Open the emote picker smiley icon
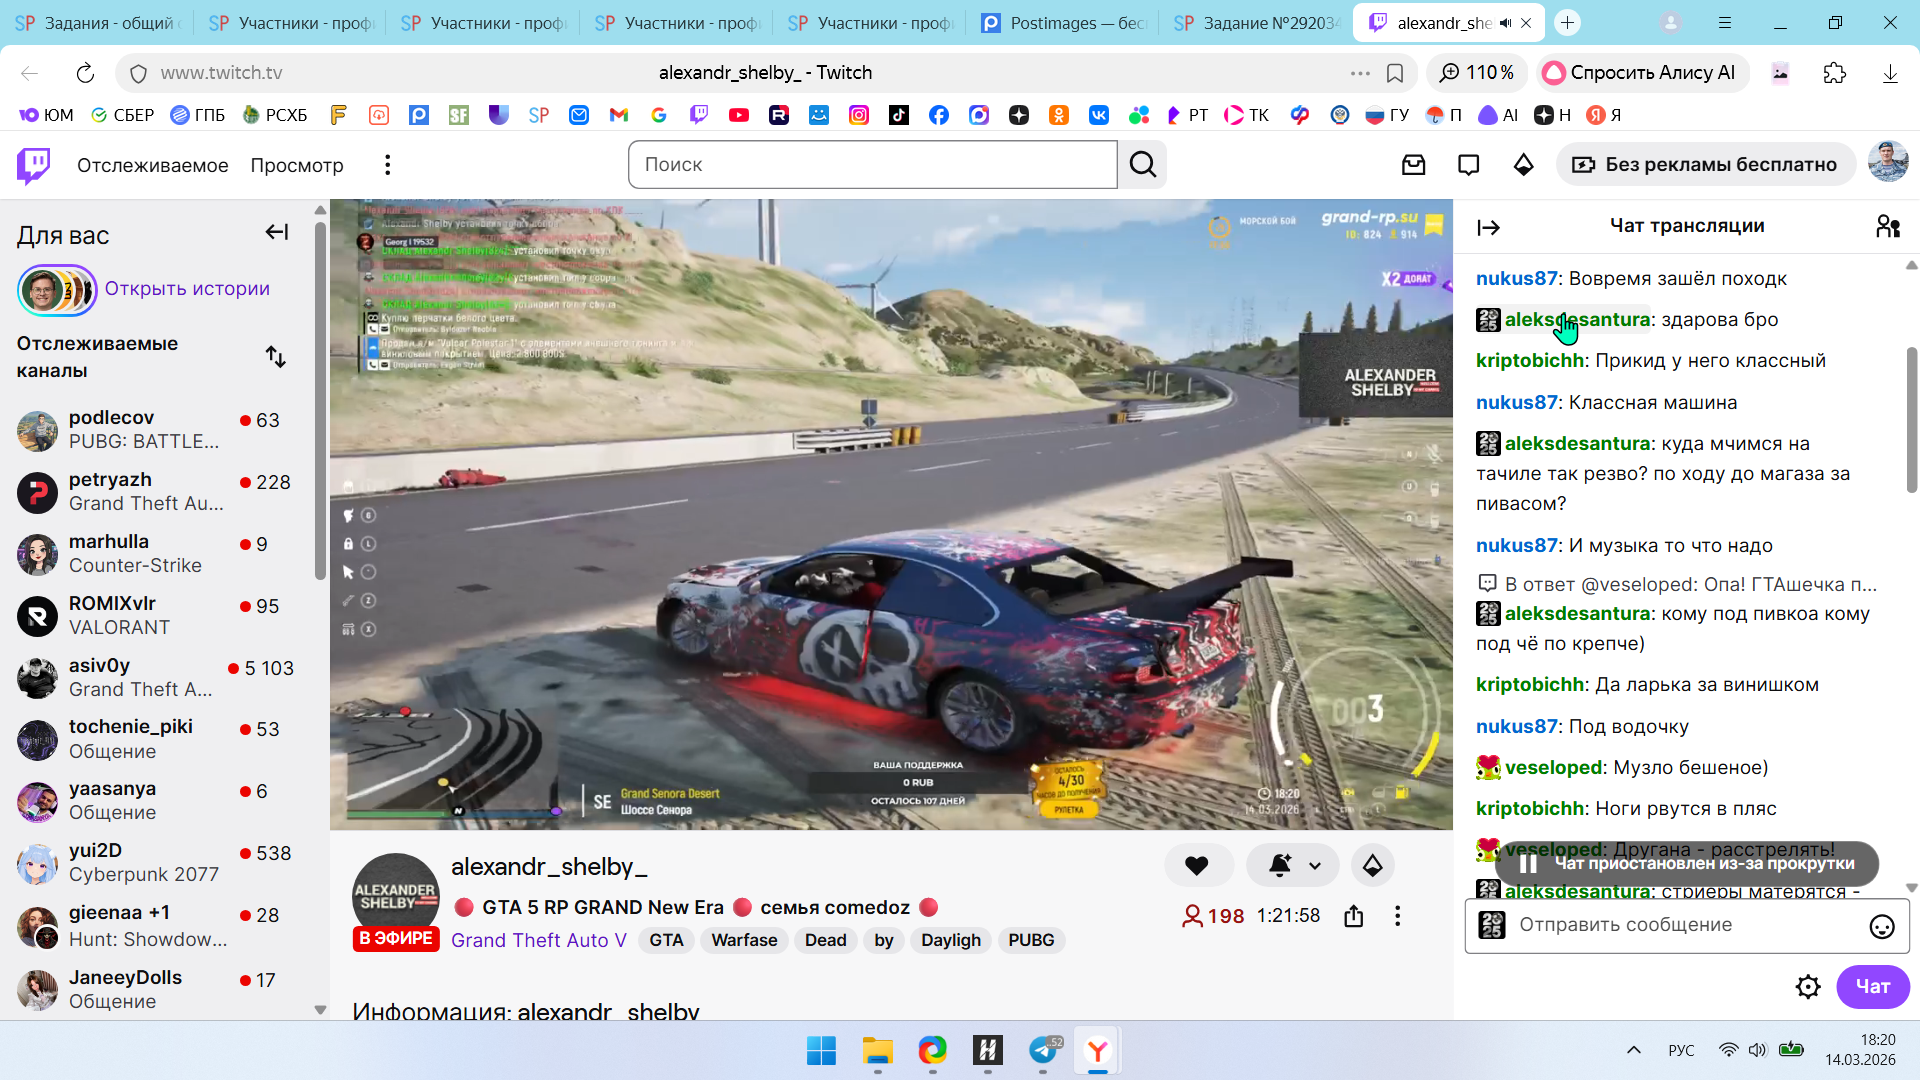Viewport: 1920px width, 1080px height. click(1881, 927)
